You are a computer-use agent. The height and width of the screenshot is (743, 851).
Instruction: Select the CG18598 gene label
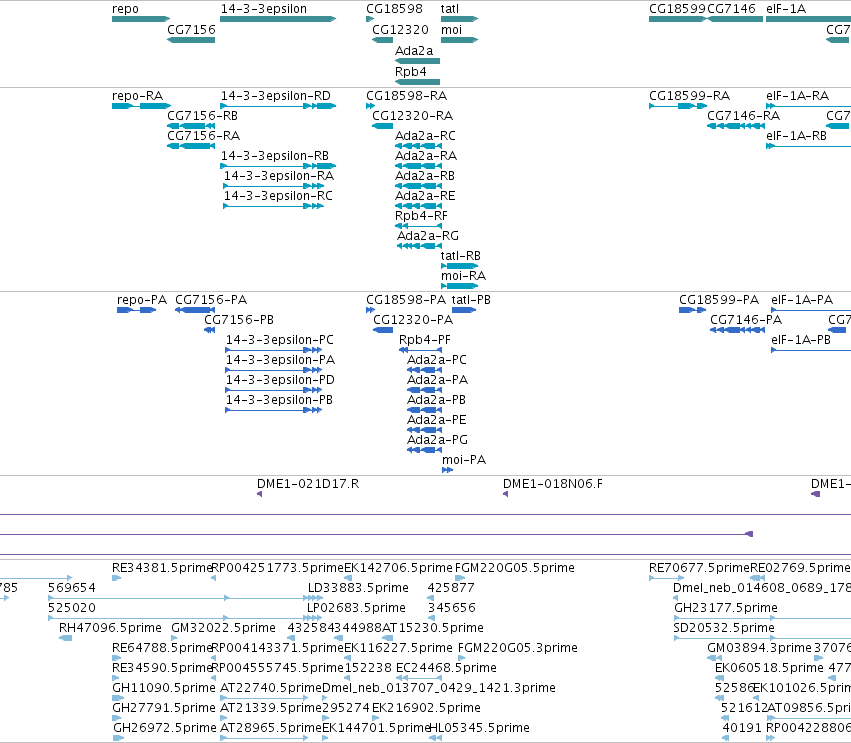coord(395,9)
